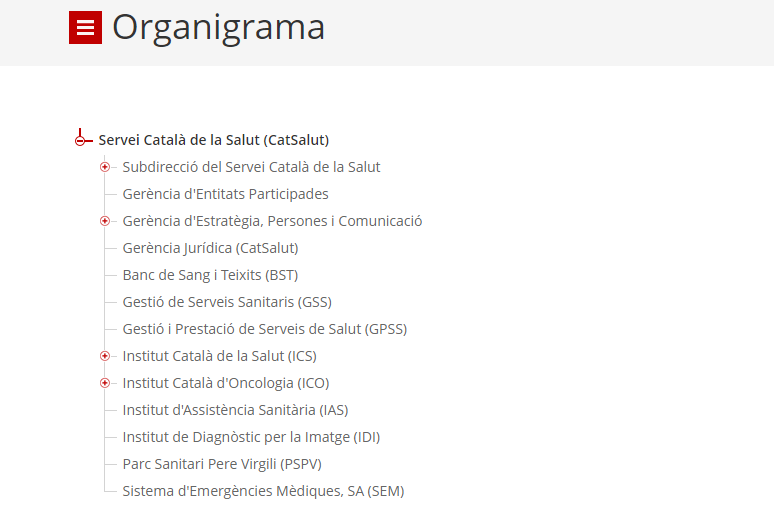The height and width of the screenshot is (525, 774).
Task: Select Gestió de Serveis Sanitaris (GSS)
Action: [227, 302]
